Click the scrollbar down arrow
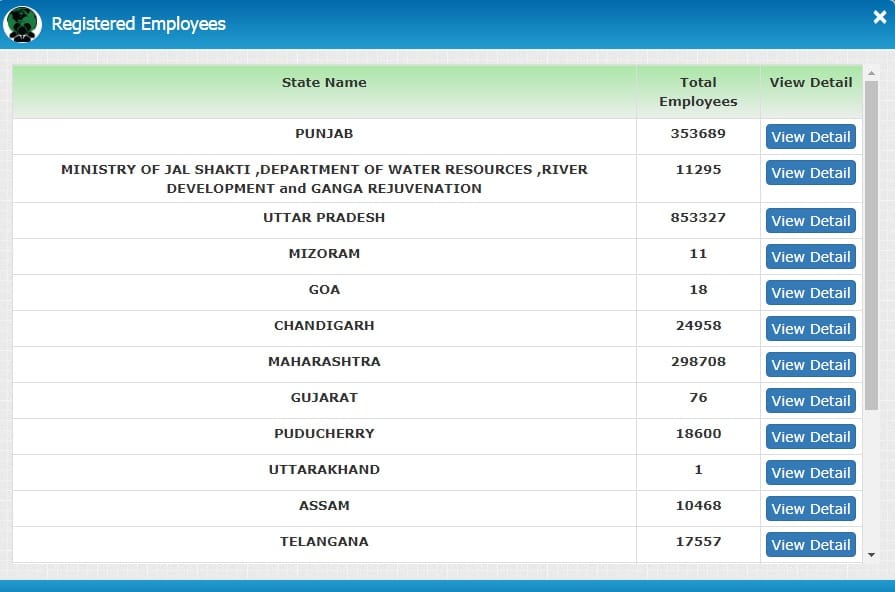895x592 pixels. (871, 554)
